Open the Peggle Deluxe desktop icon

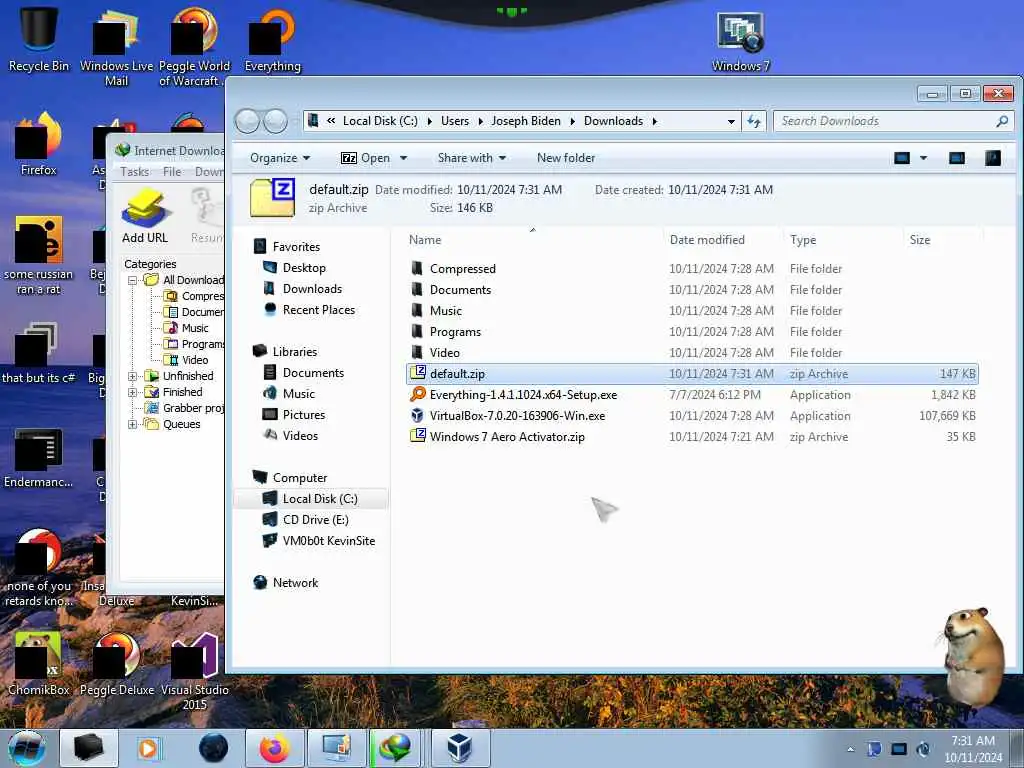pos(117,664)
